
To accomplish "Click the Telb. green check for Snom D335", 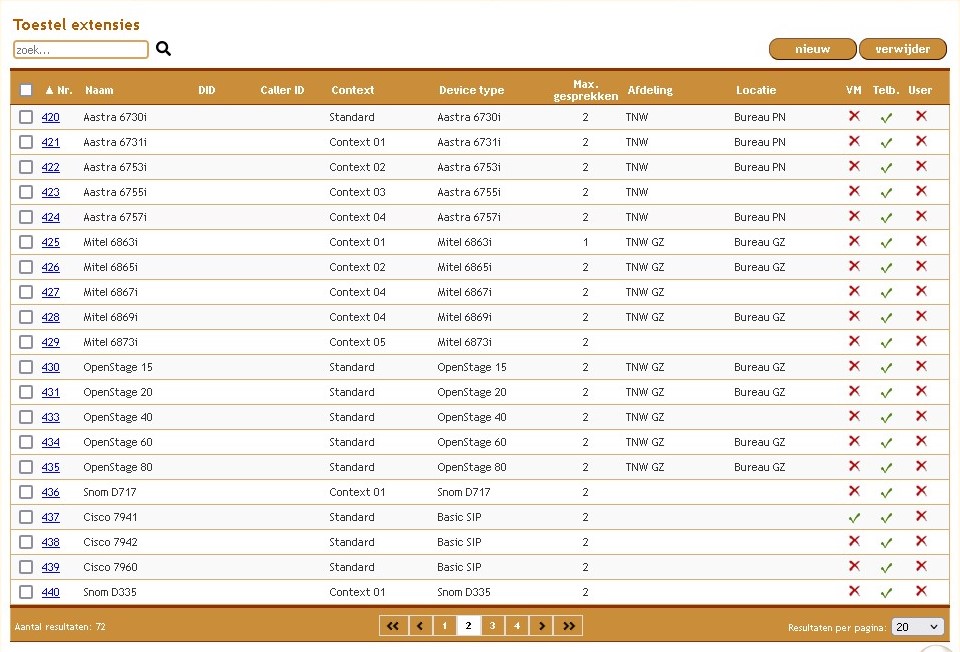I will coord(886,593).
